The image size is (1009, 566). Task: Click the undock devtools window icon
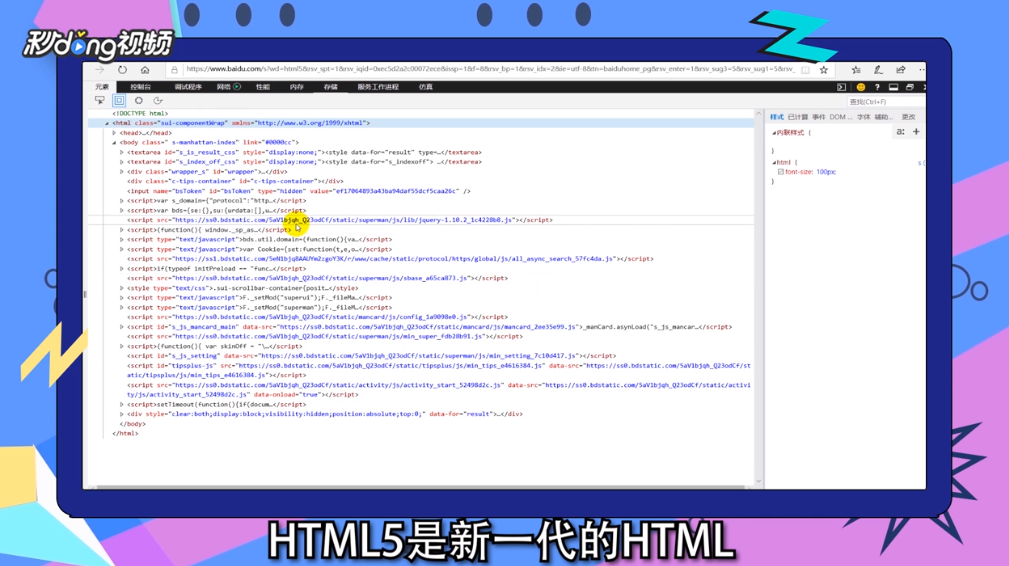pos(910,87)
